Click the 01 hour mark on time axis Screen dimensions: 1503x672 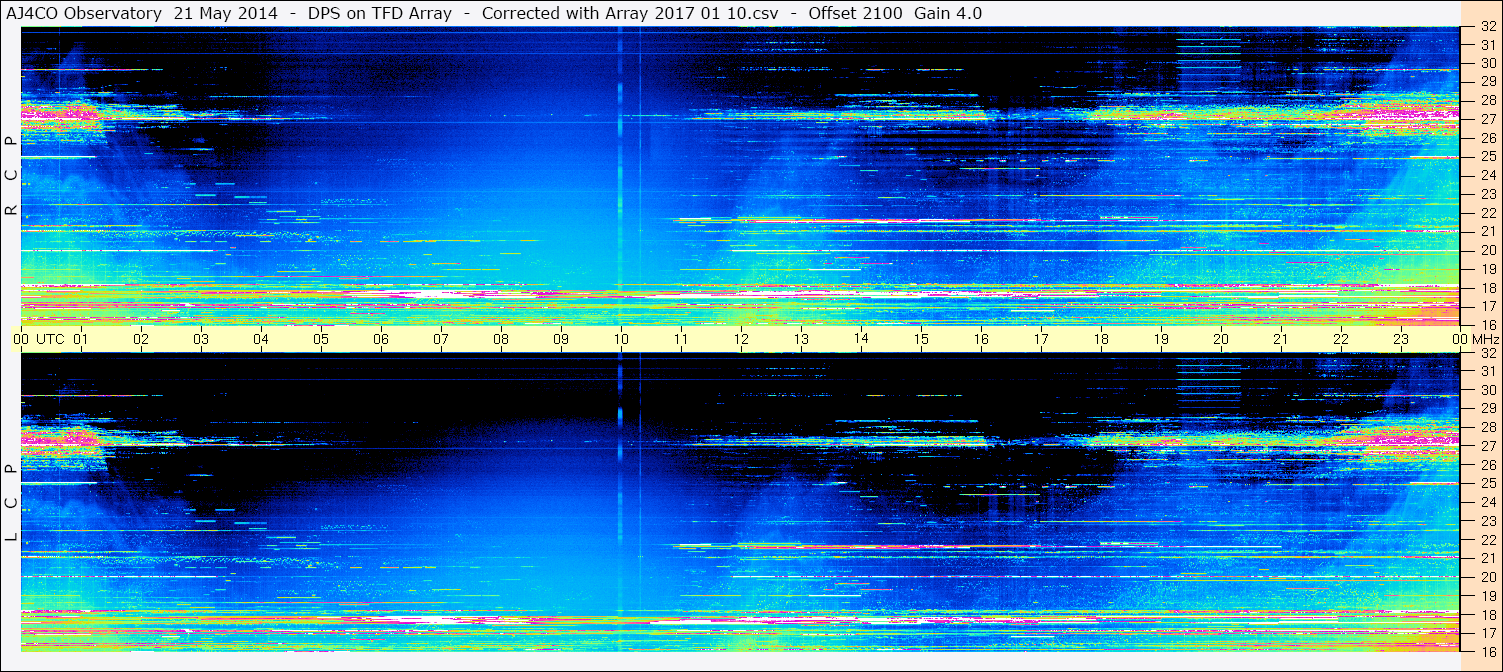point(81,339)
